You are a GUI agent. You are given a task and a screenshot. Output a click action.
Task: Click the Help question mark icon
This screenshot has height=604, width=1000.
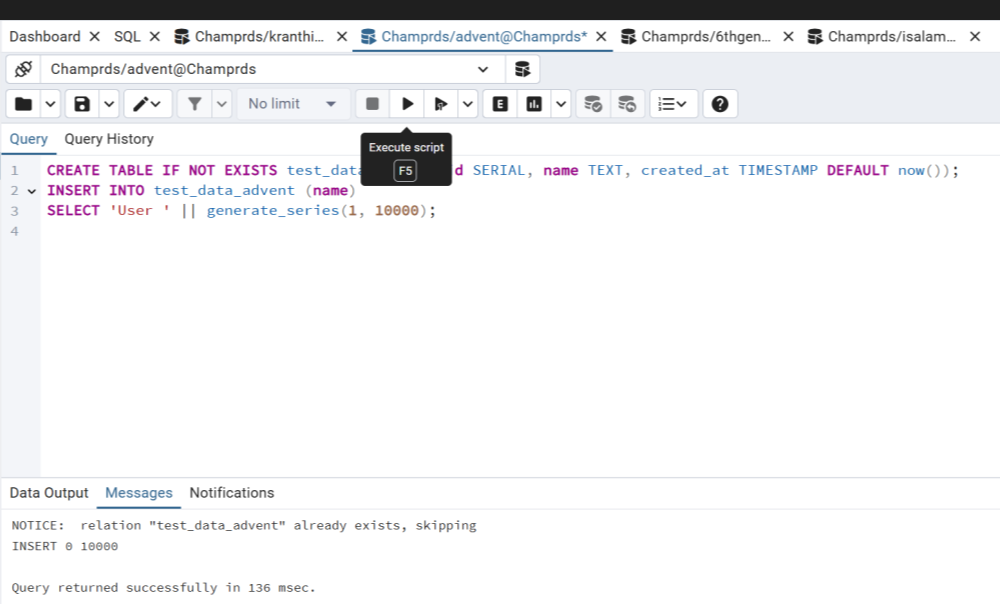click(x=720, y=104)
